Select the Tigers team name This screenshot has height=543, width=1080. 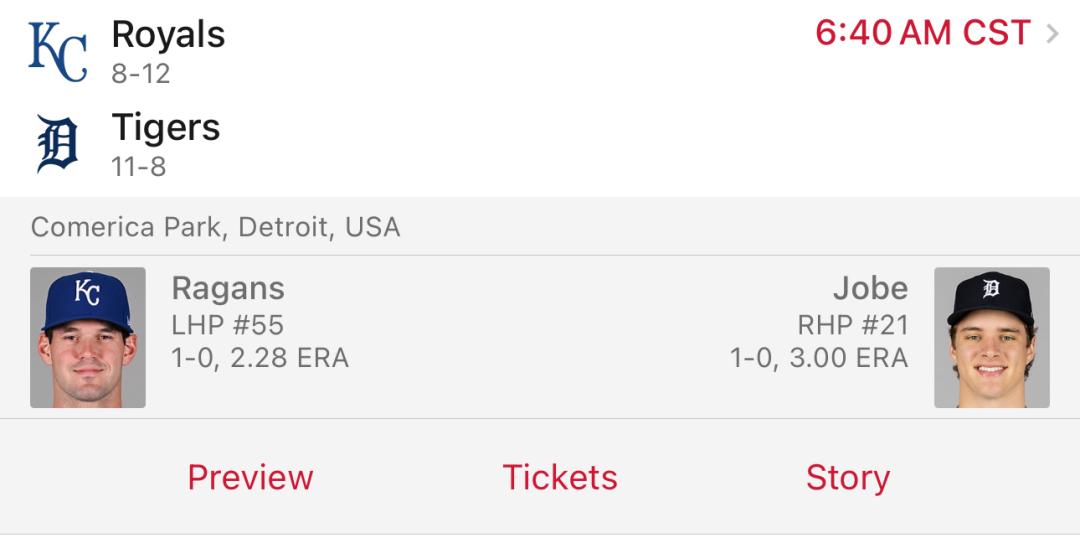166,128
